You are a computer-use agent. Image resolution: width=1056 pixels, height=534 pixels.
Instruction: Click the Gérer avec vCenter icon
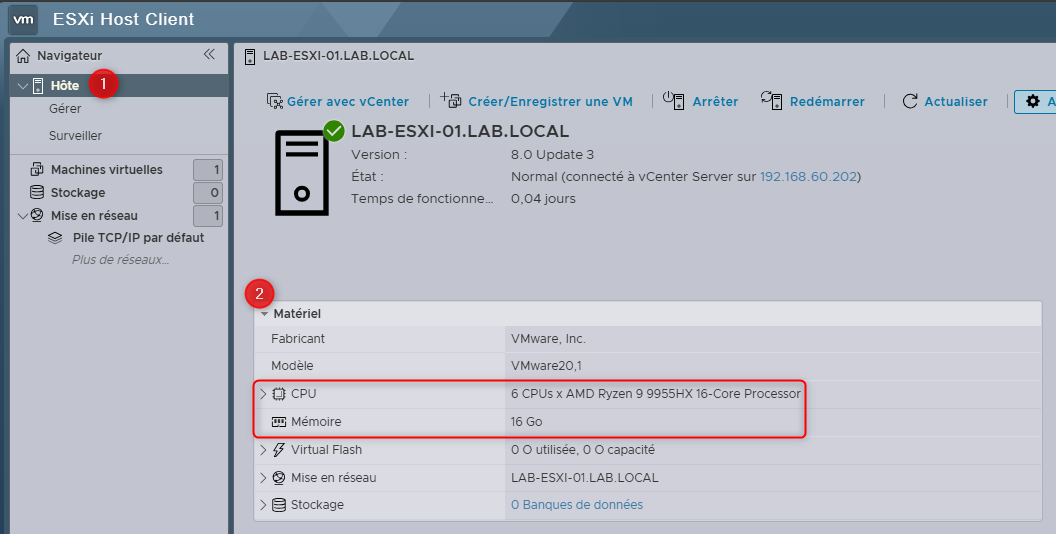tap(275, 101)
